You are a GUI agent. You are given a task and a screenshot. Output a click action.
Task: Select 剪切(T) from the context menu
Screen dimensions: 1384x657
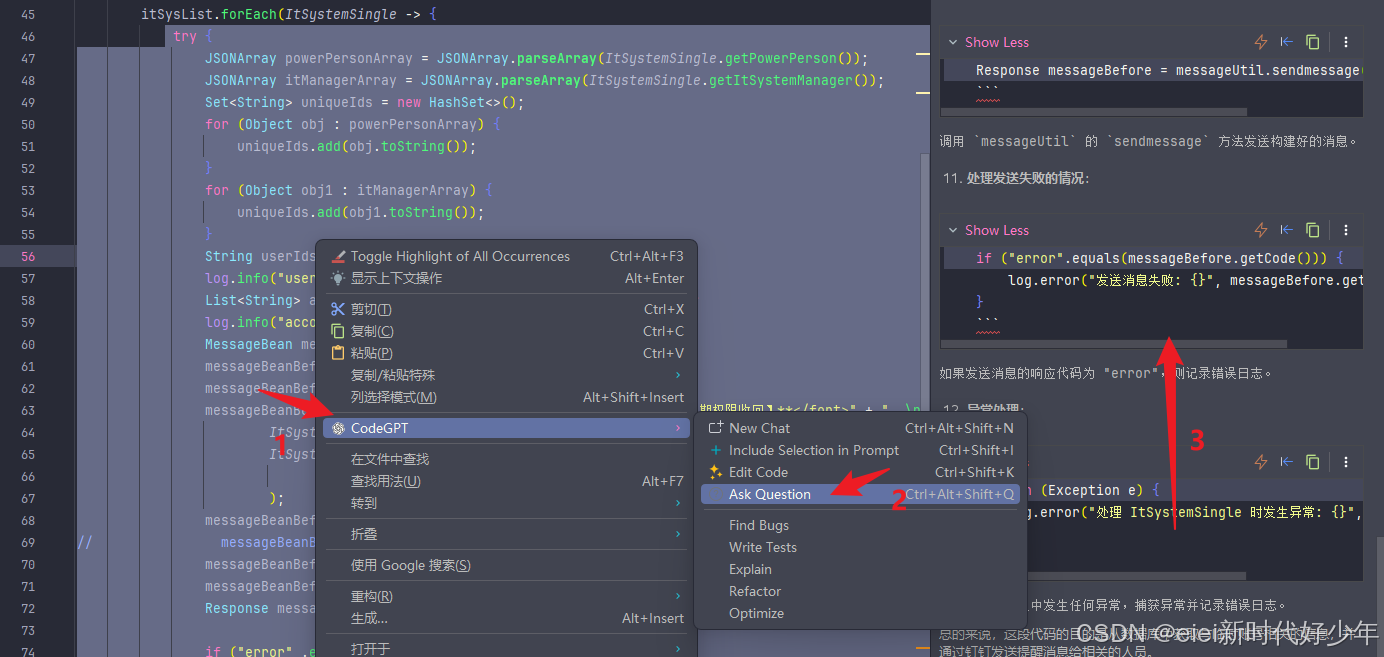coord(506,309)
